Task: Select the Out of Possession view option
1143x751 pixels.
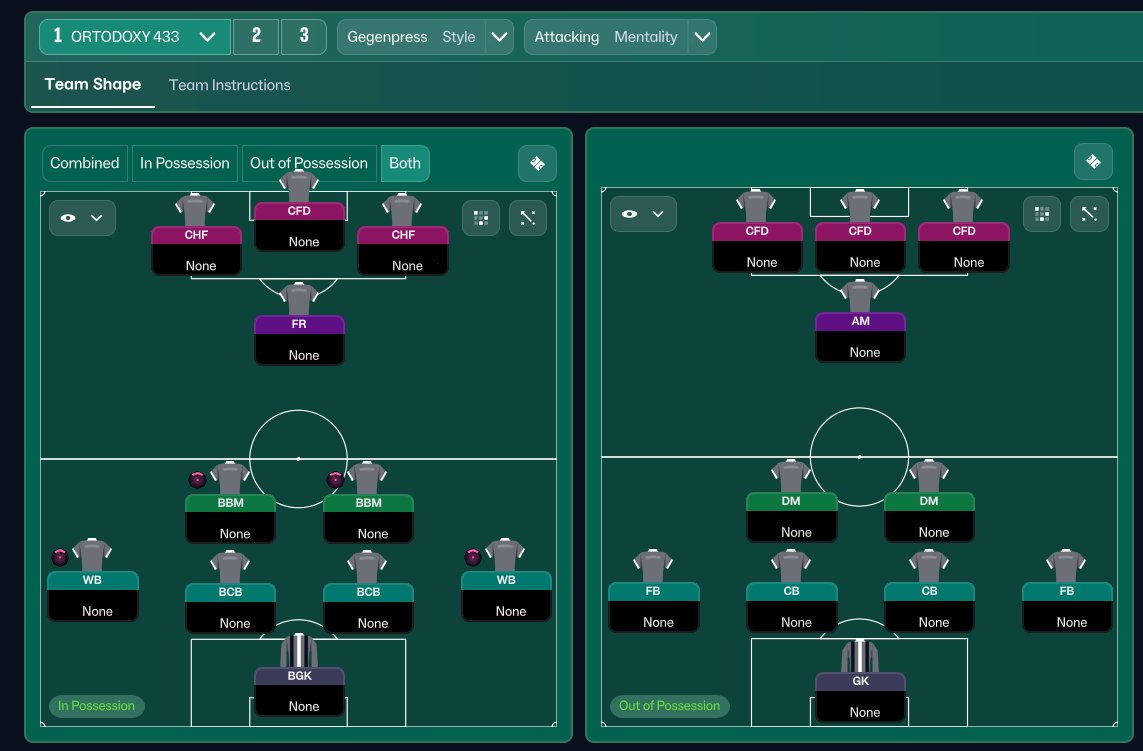Action: (x=308, y=163)
